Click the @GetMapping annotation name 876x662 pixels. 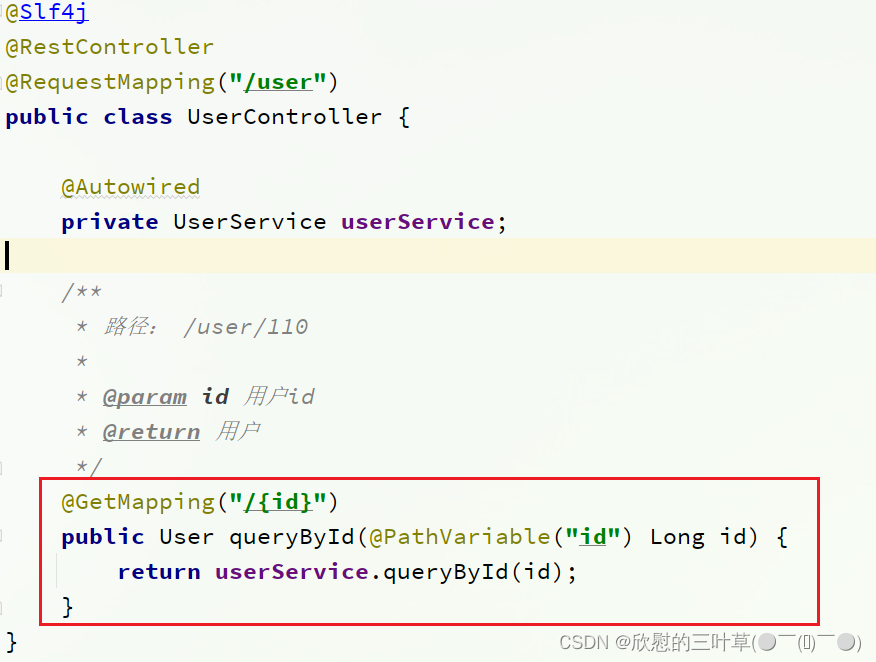(137, 502)
